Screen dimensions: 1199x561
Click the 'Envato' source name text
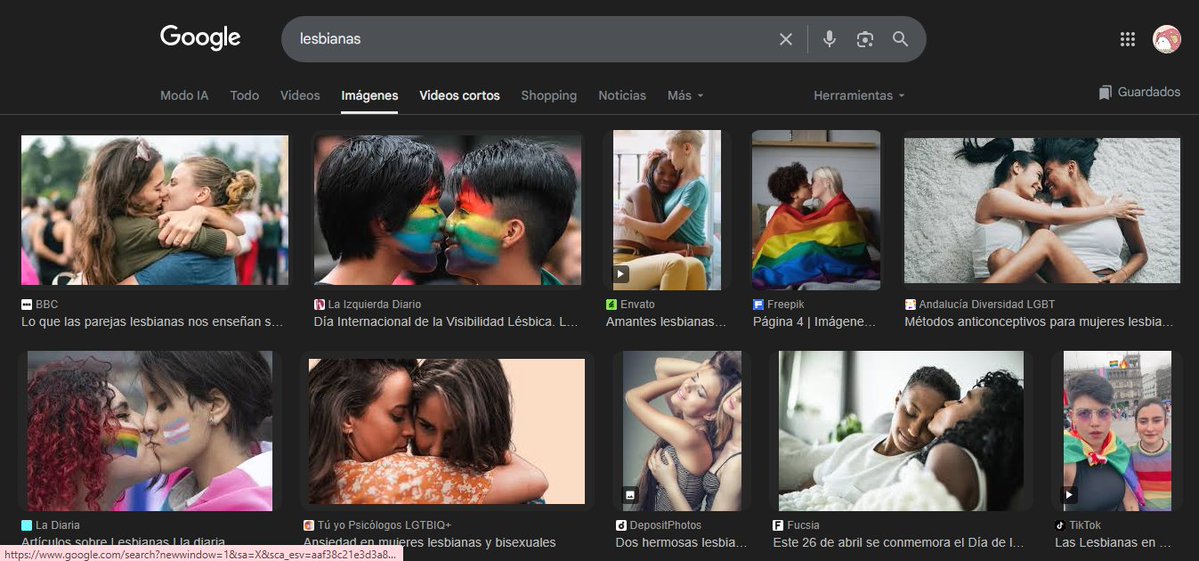[x=638, y=304]
